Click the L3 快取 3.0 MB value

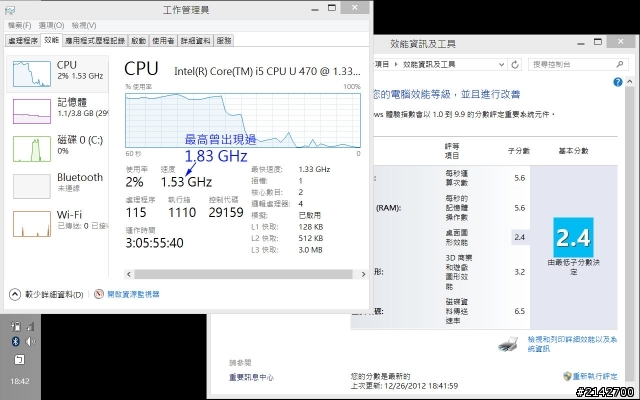[x=310, y=250]
